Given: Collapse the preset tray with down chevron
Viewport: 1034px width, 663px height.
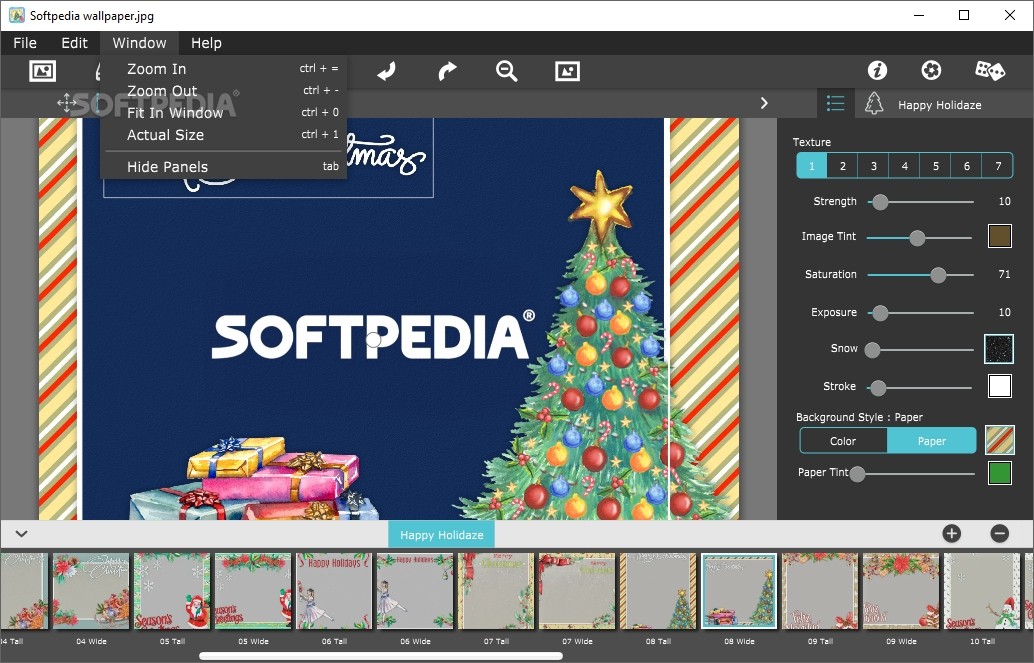Looking at the screenshot, I should (x=21, y=534).
